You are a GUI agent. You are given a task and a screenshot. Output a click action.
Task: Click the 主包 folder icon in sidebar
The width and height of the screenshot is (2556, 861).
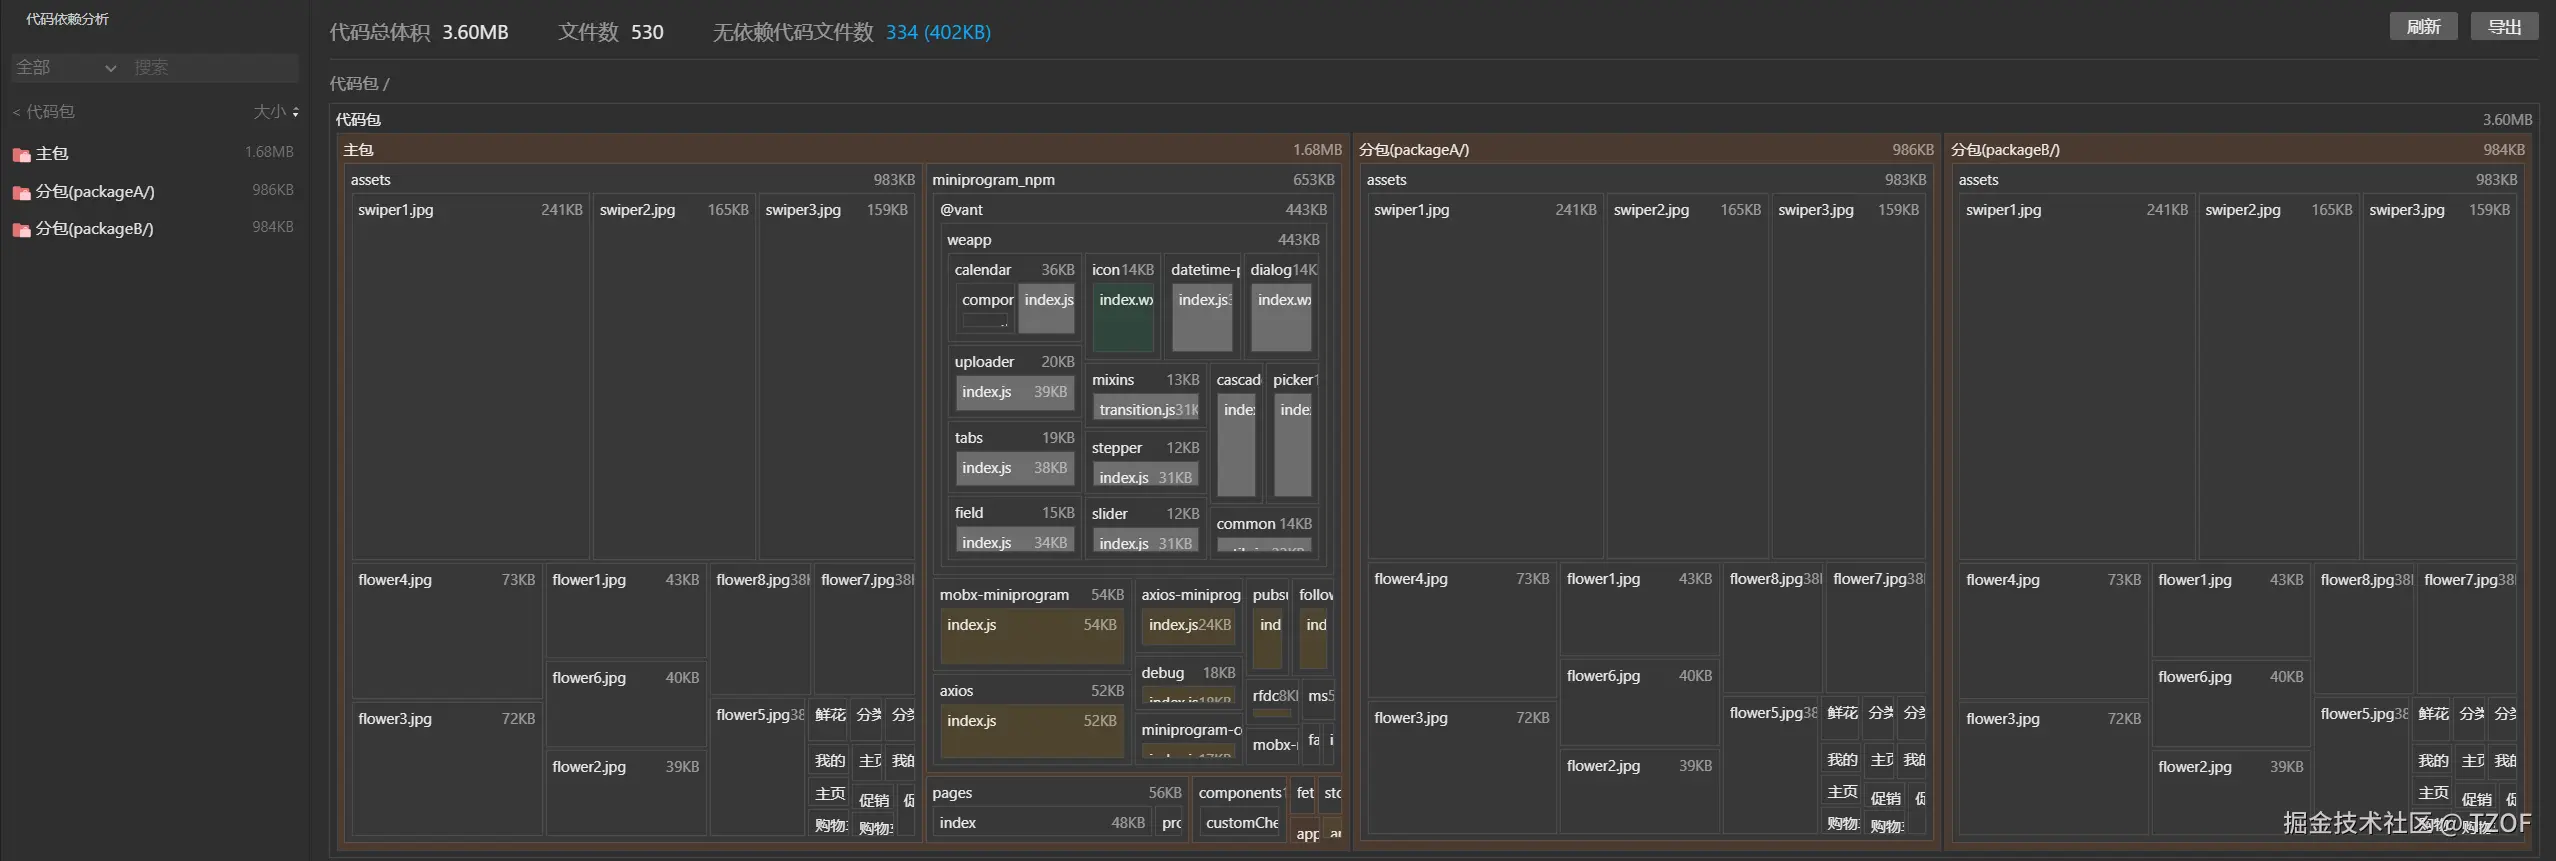(x=21, y=154)
